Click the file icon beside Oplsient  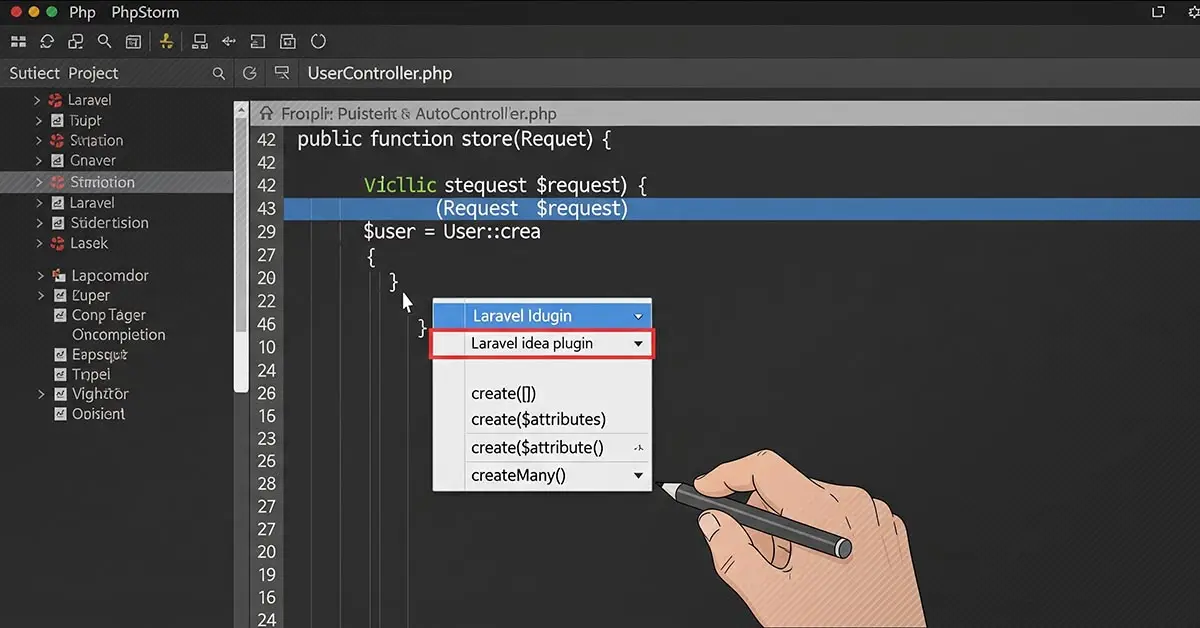tap(59, 414)
